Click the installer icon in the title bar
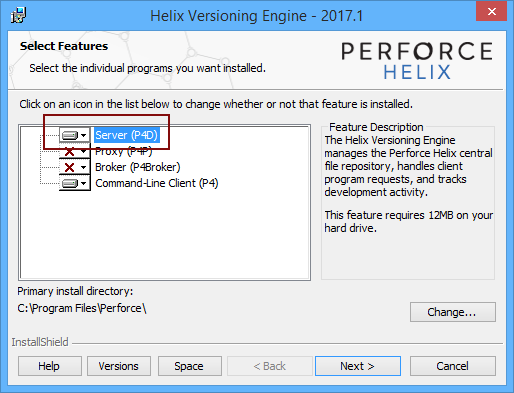Image resolution: width=514 pixels, height=393 pixels. (18, 15)
